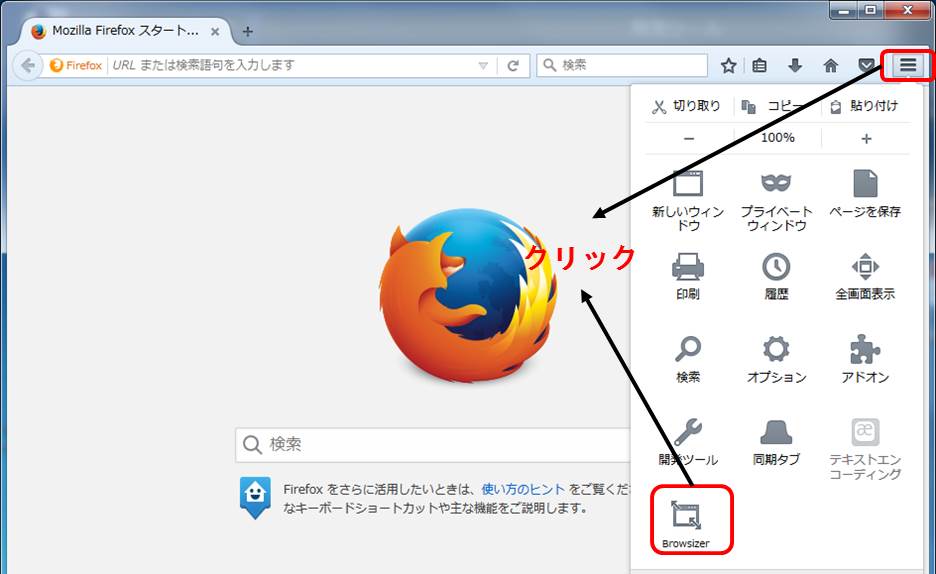Toggle 全画面表示 fullscreen icon
The image size is (936, 574).
pyautogui.click(x=866, y=267)
